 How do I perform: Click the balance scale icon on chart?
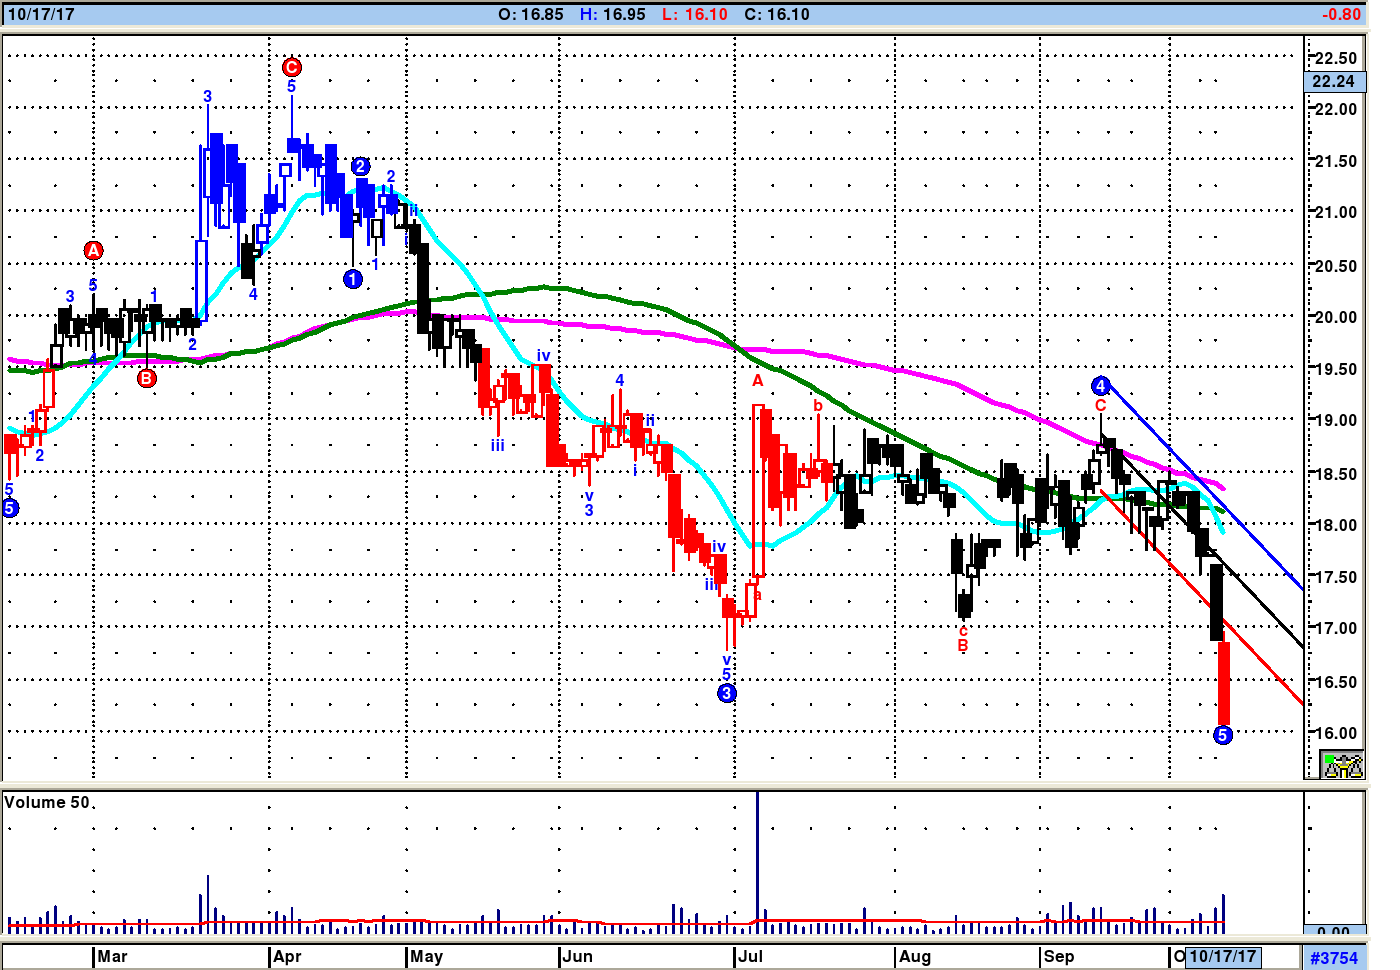click(1342, 766)
